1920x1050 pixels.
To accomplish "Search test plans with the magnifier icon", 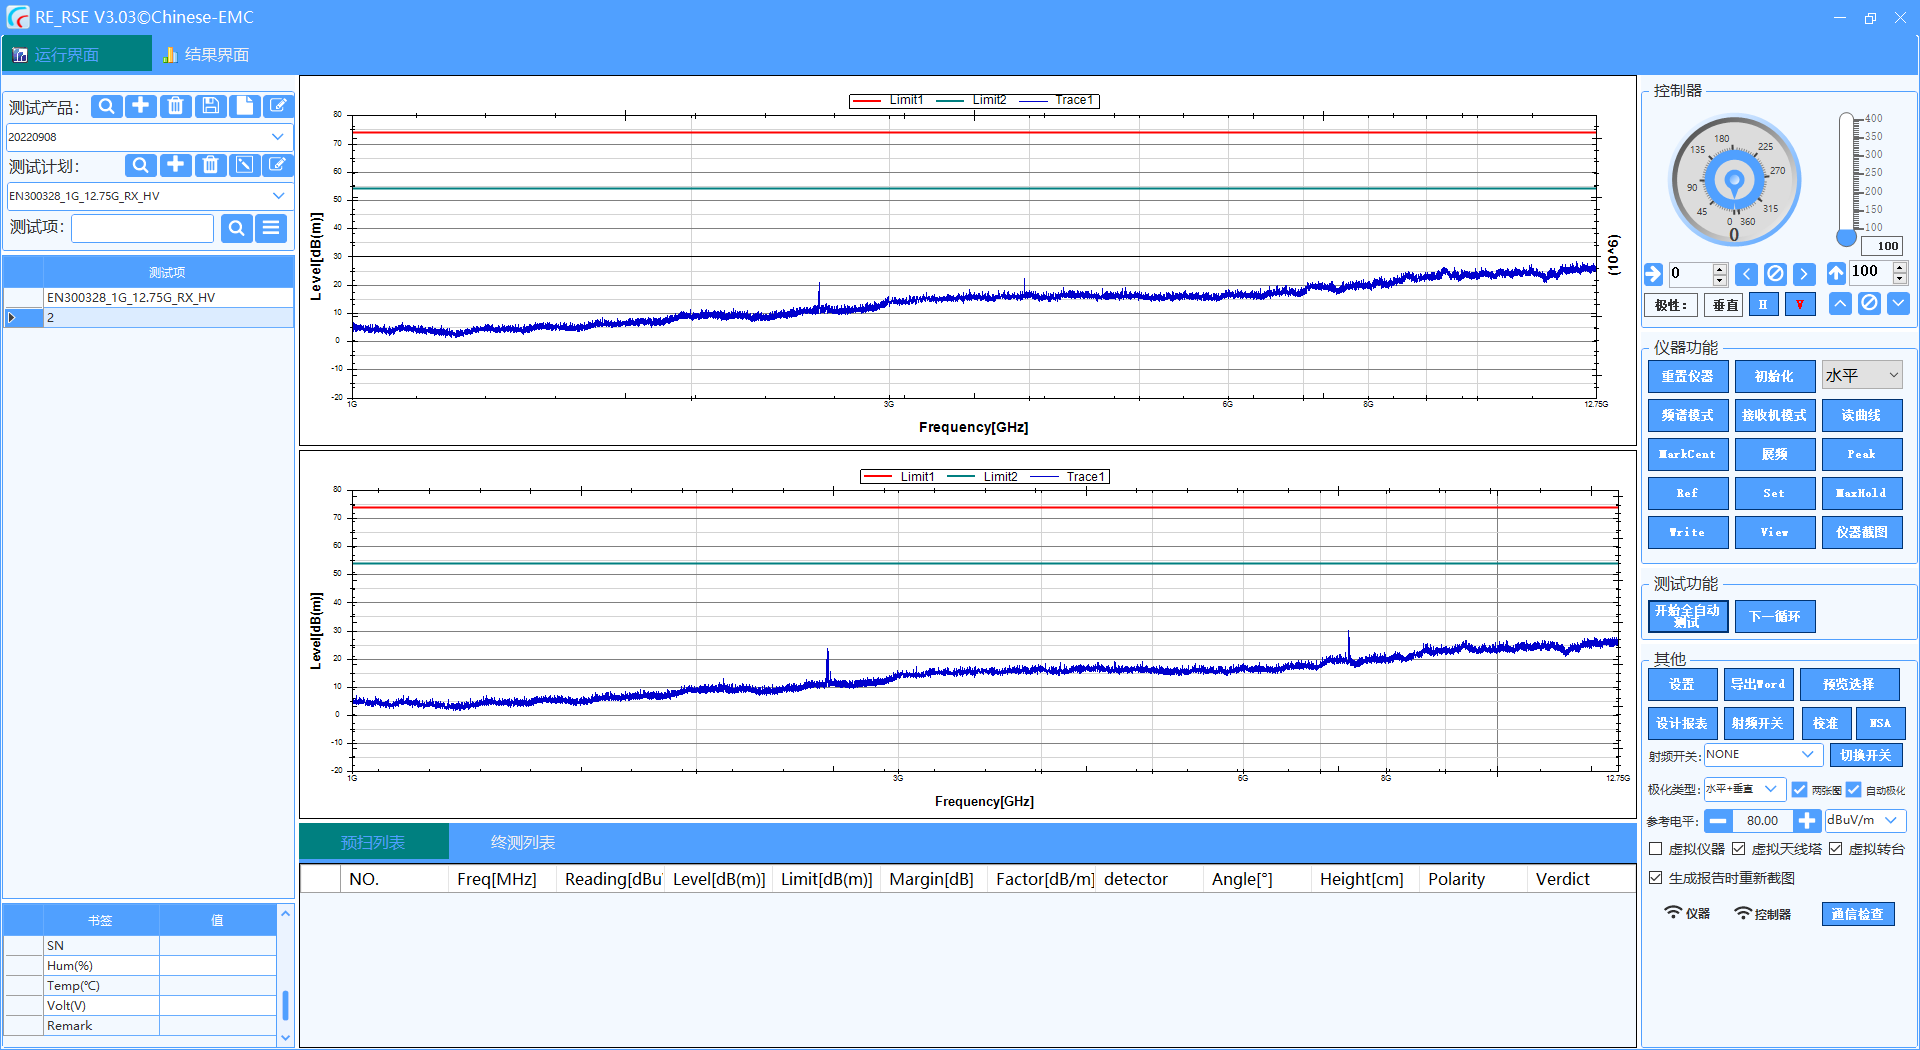I will pyautogui.click(x=141, y=165).
